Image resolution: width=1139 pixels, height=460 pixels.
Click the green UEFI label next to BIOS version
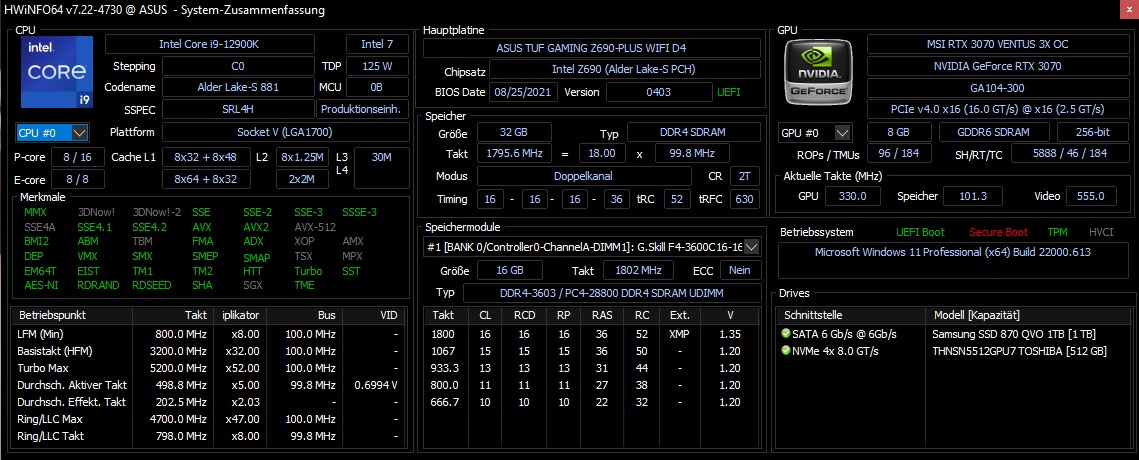[729, 92]
